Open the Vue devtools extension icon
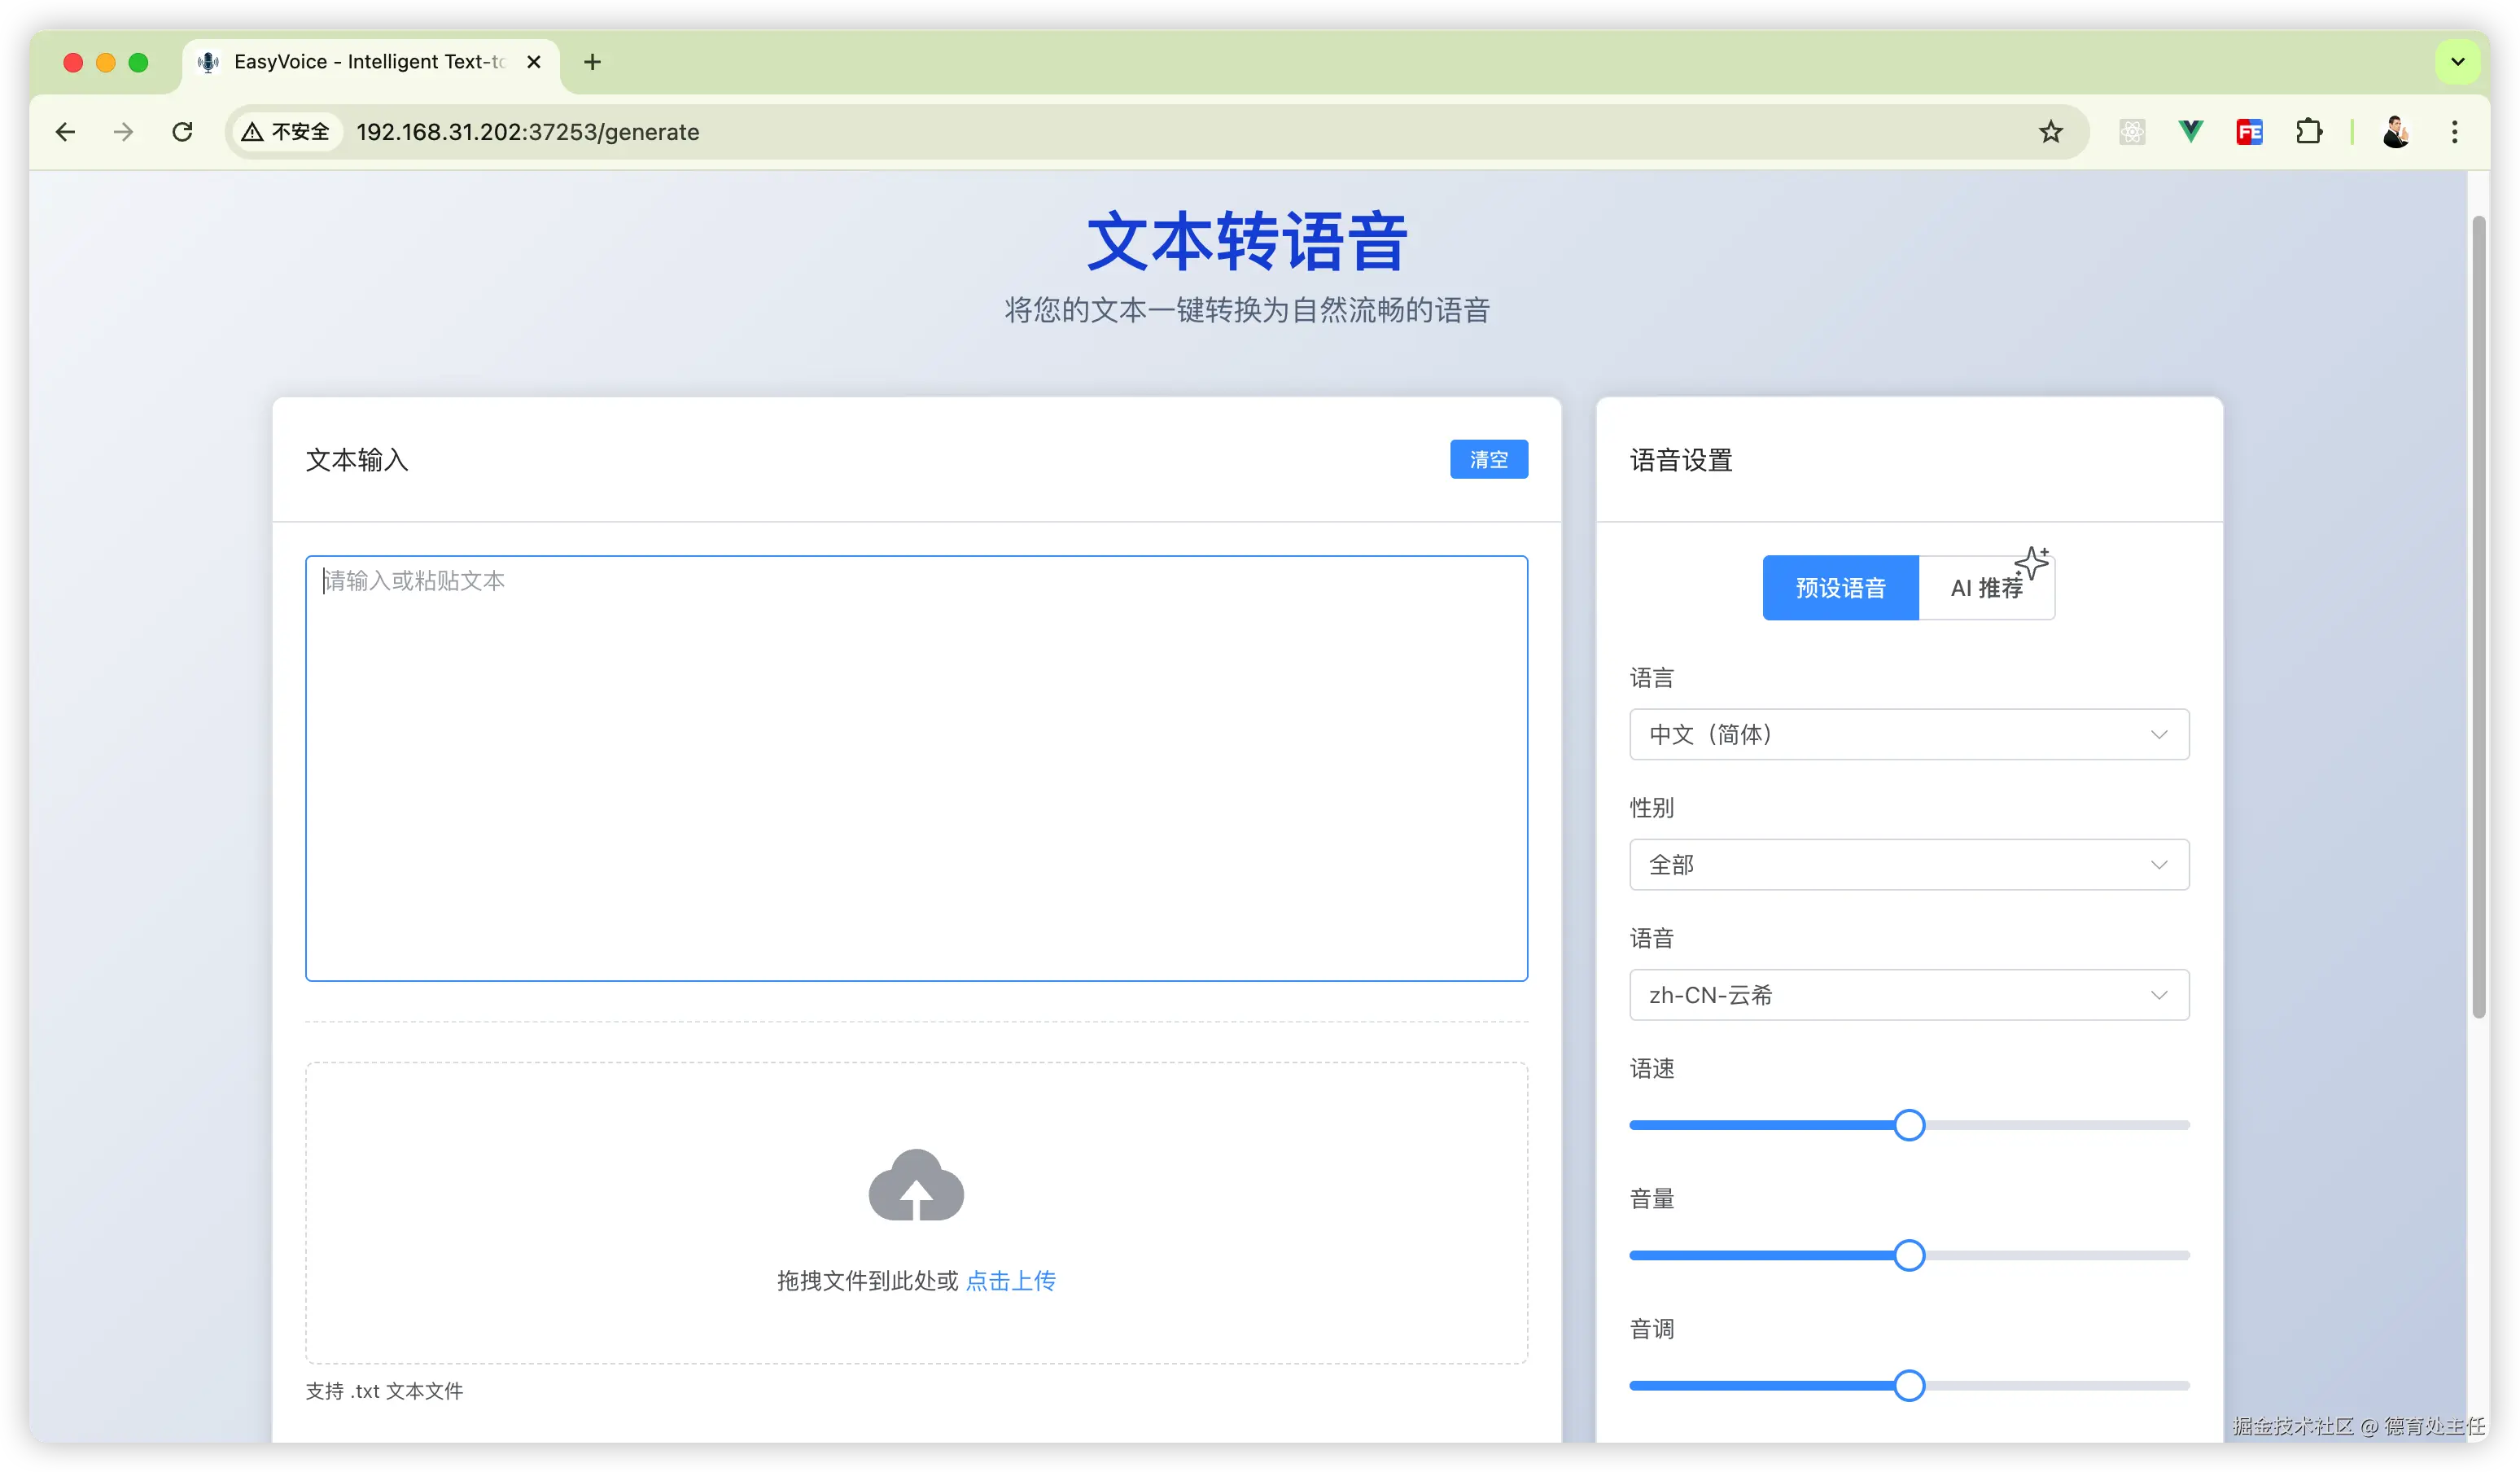The width and height of the screenshot is (2520, 1472). 2191,132
